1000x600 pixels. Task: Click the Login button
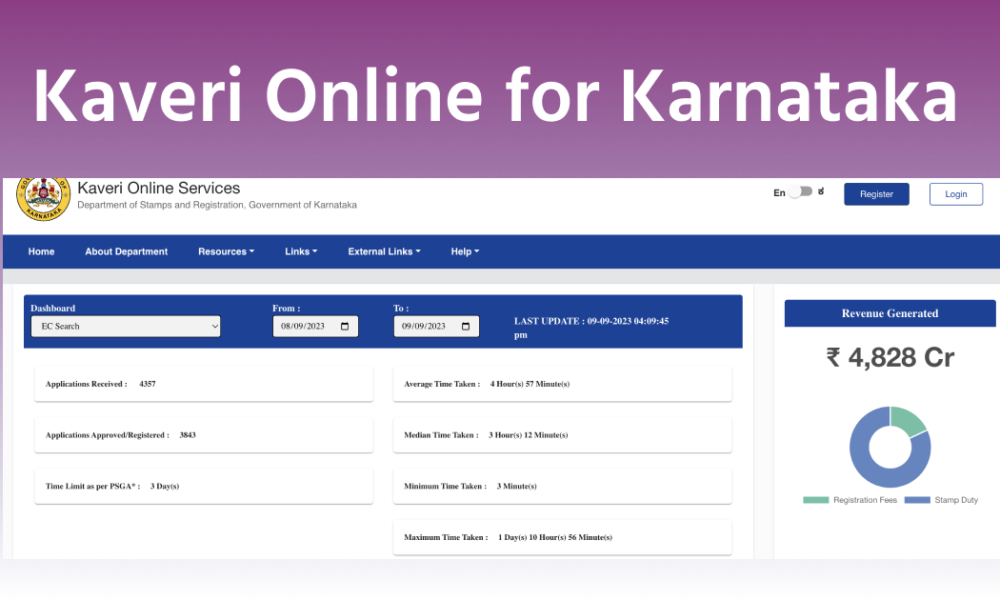(955, 194)
